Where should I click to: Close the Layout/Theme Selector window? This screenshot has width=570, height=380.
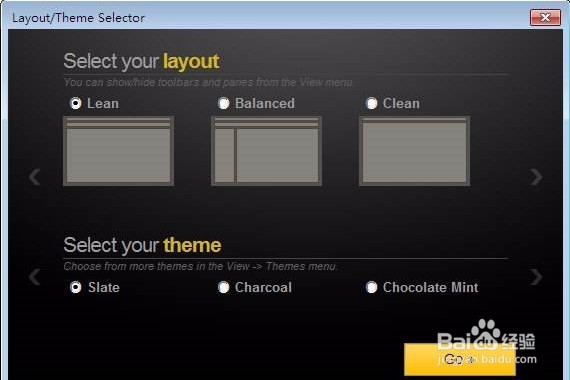pos(545,17)
